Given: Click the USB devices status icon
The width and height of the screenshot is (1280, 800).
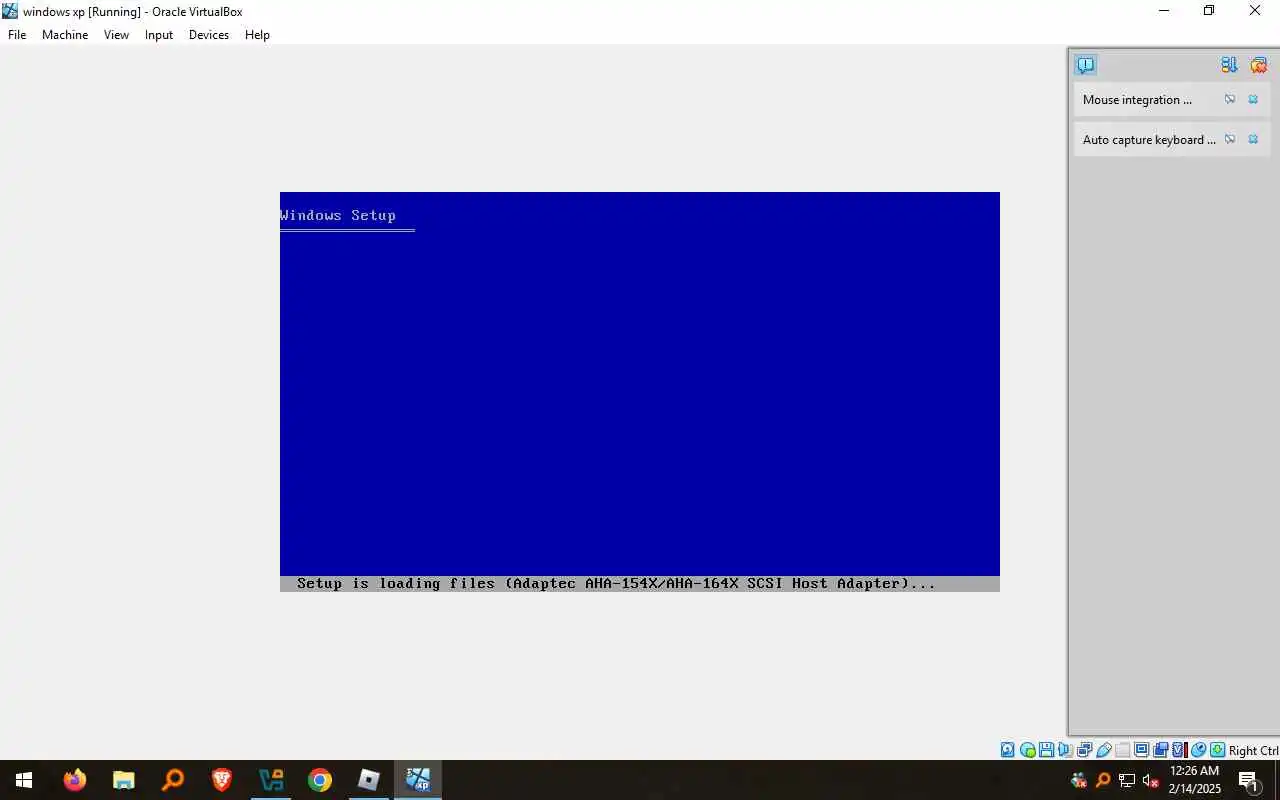Looking at the screenshot, I should tap(1104, 750).
